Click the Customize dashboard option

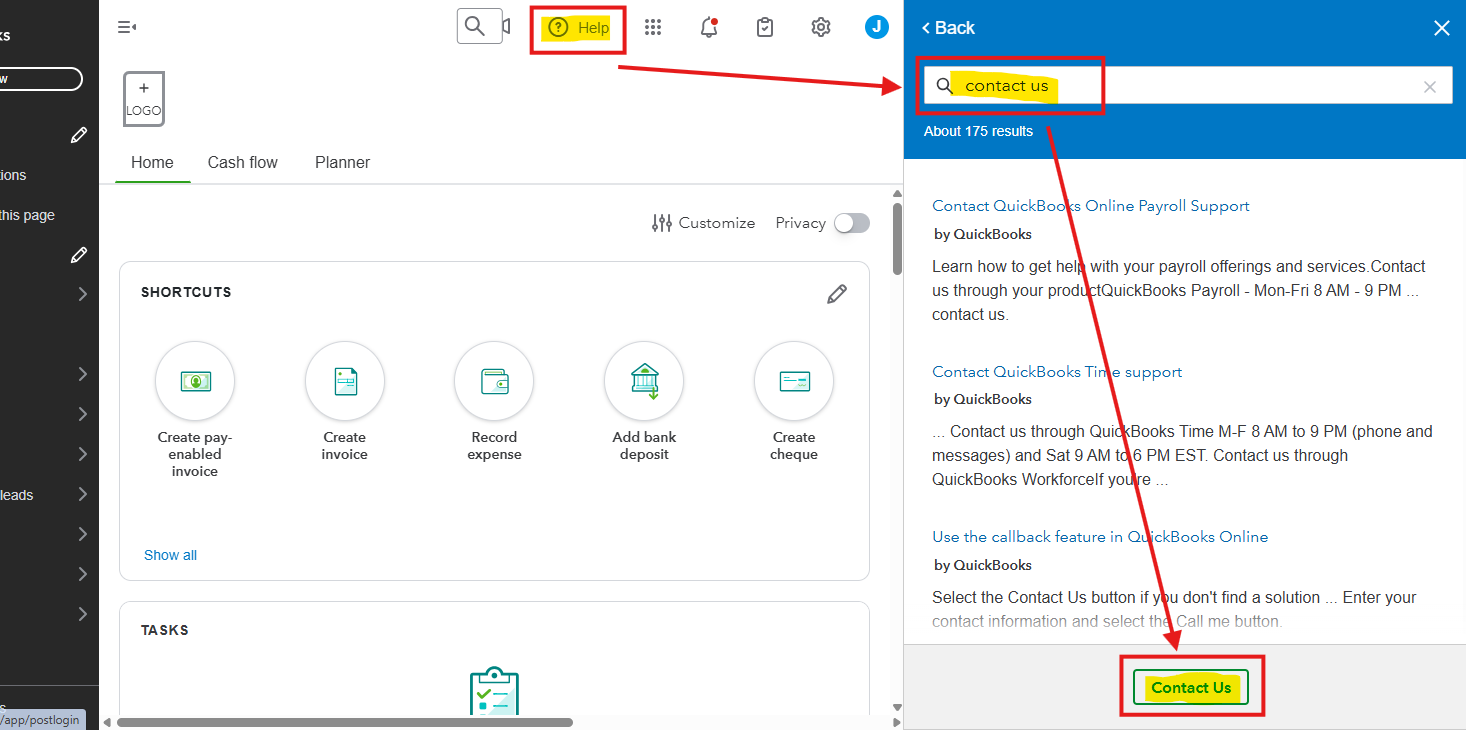point(703,223)
